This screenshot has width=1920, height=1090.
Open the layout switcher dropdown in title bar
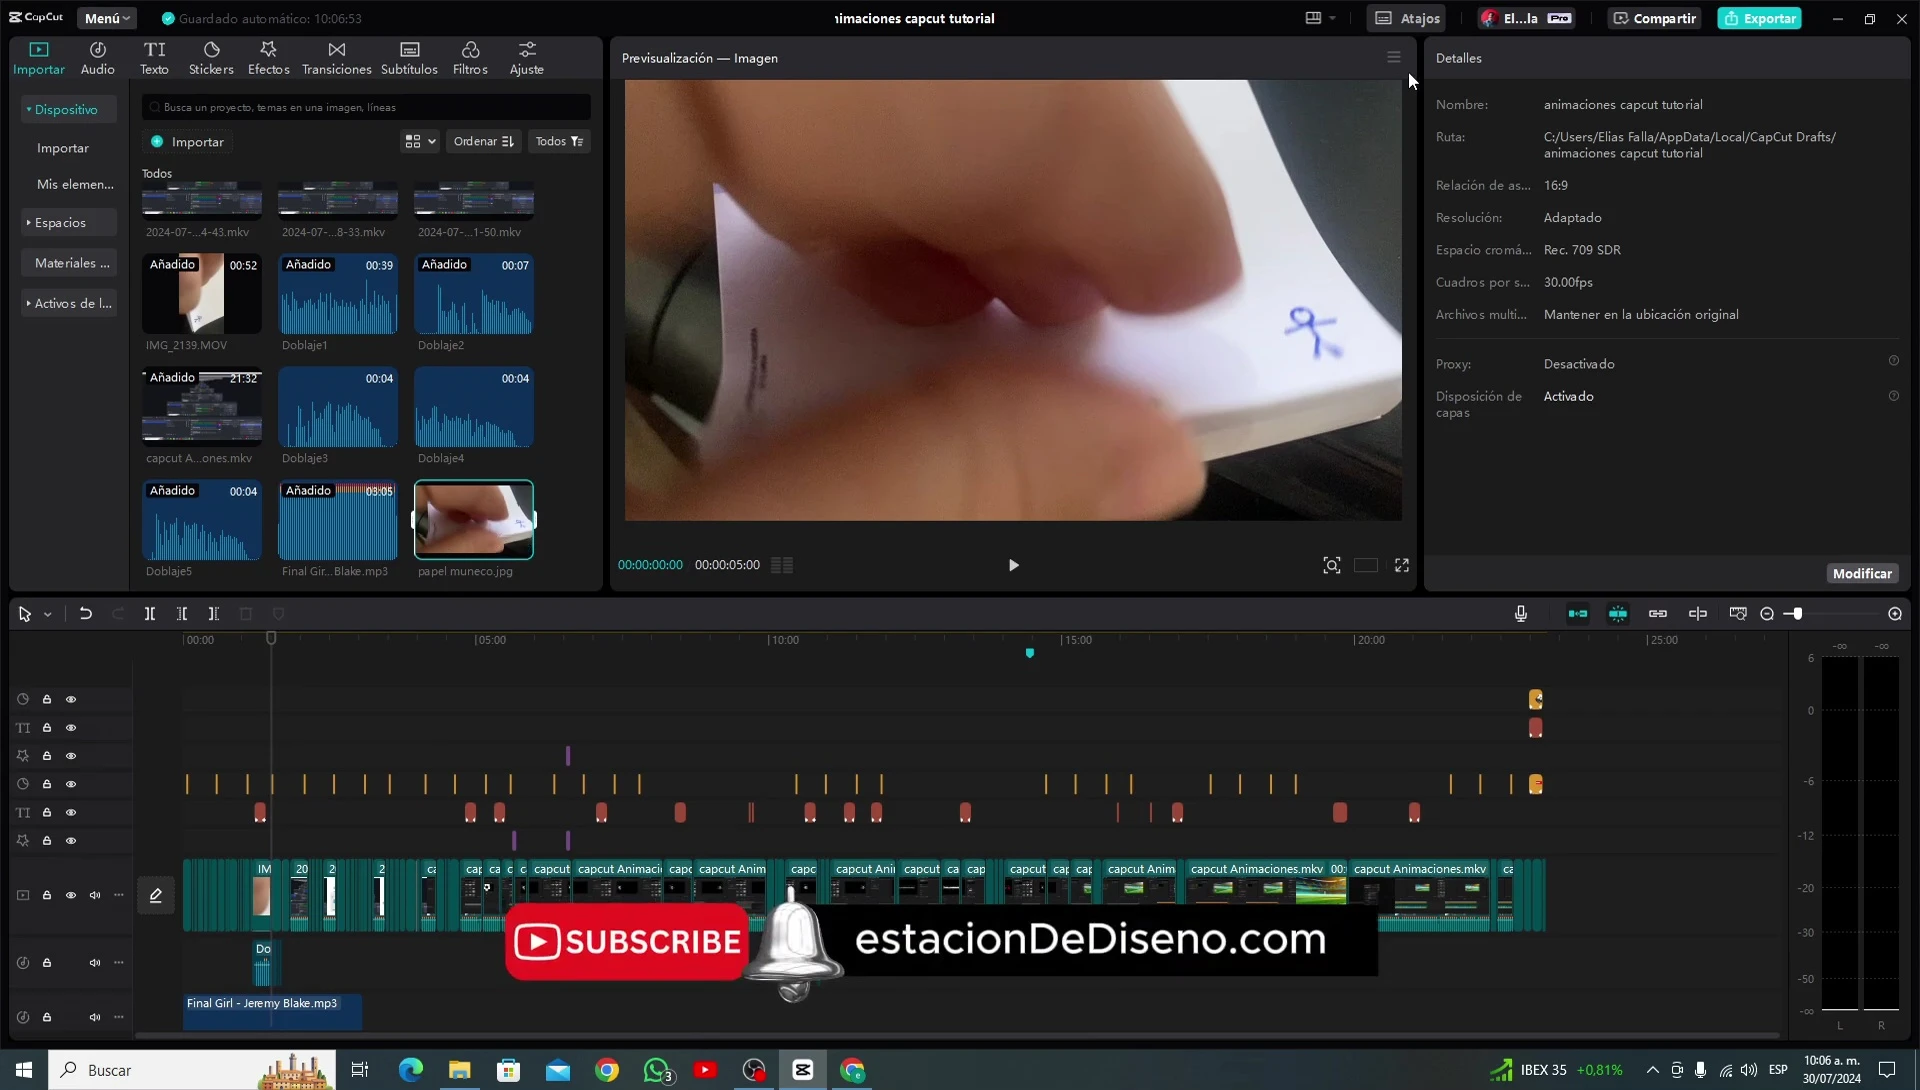[x=1320, y=18]
